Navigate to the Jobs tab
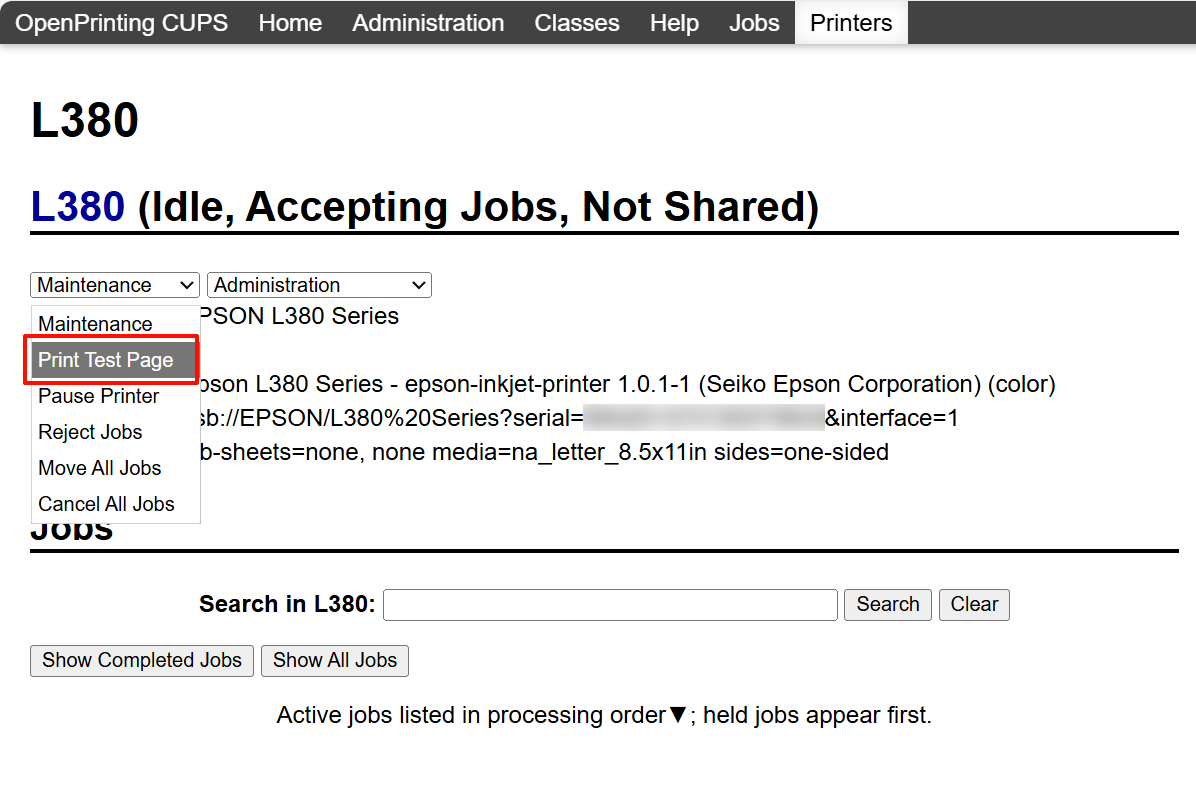The height and width of the screenshot is (792, 1196). click(754, 23)
